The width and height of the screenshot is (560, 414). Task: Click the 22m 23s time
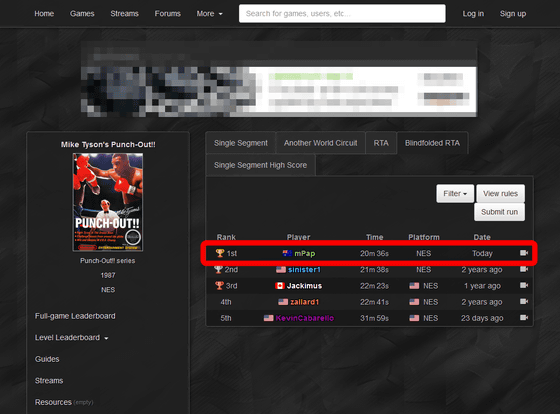click(374, 286)
